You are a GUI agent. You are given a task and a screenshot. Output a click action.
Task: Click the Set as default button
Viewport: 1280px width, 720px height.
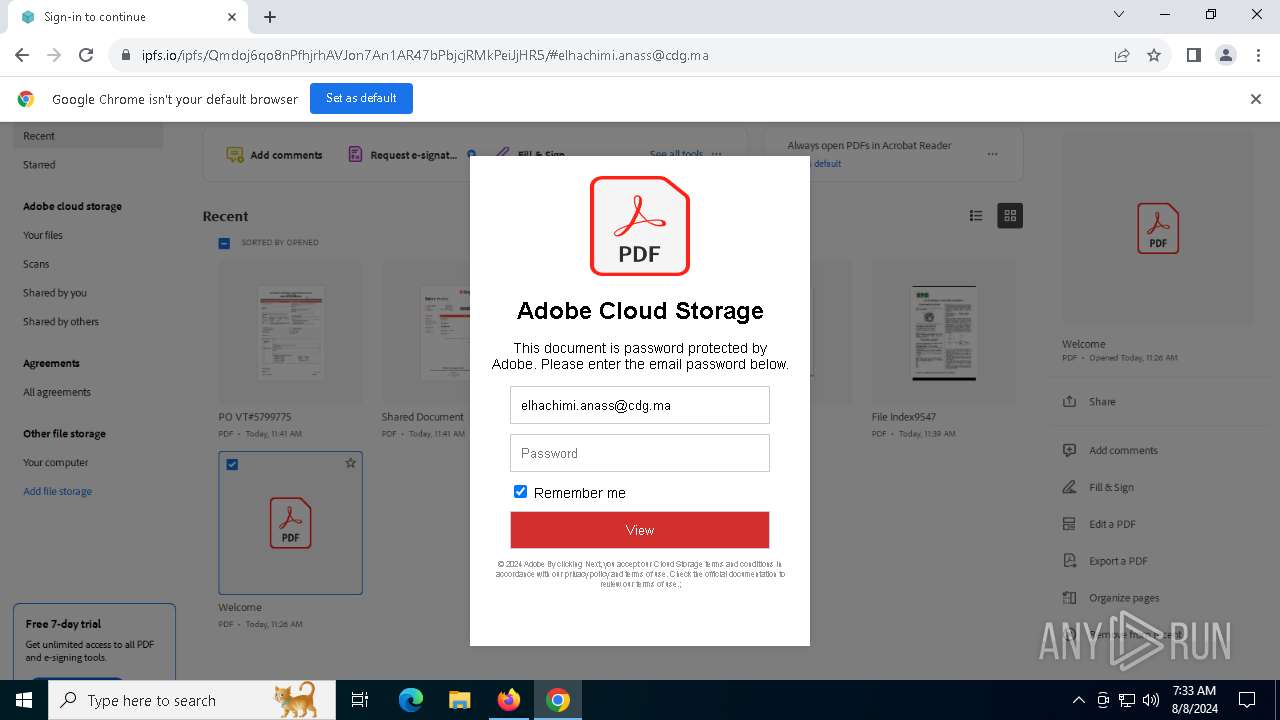pyautogui.click(x=361, y=98)
